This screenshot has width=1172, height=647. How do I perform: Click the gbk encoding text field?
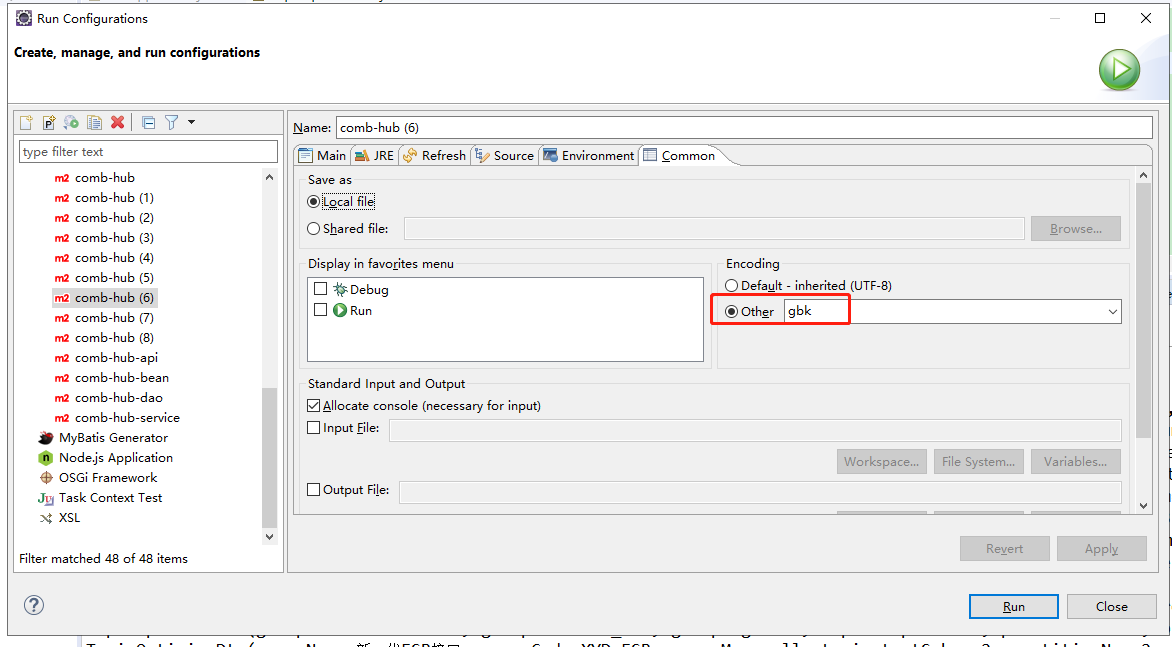point(945,312)
